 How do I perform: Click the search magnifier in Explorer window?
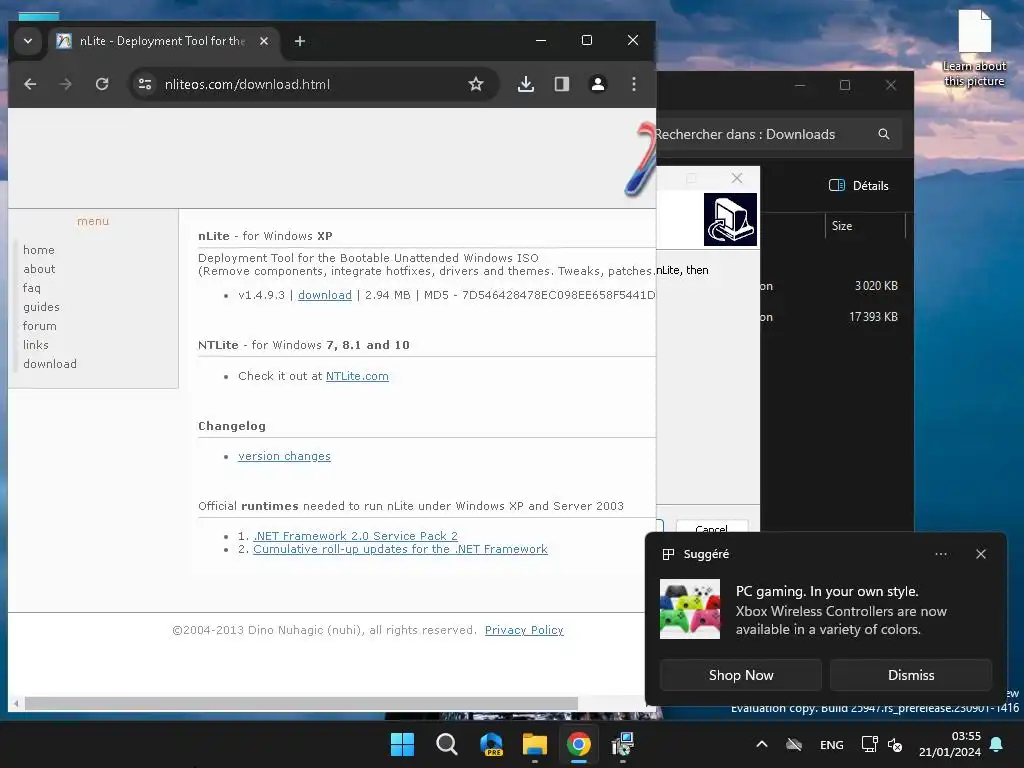point(884,134)
